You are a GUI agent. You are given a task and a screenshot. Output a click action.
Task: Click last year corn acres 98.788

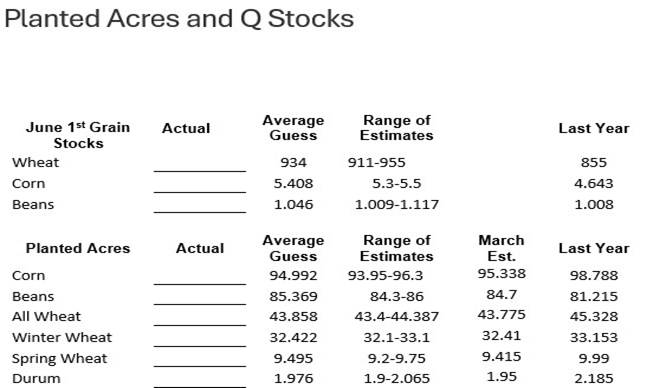[x=594, y=275]
